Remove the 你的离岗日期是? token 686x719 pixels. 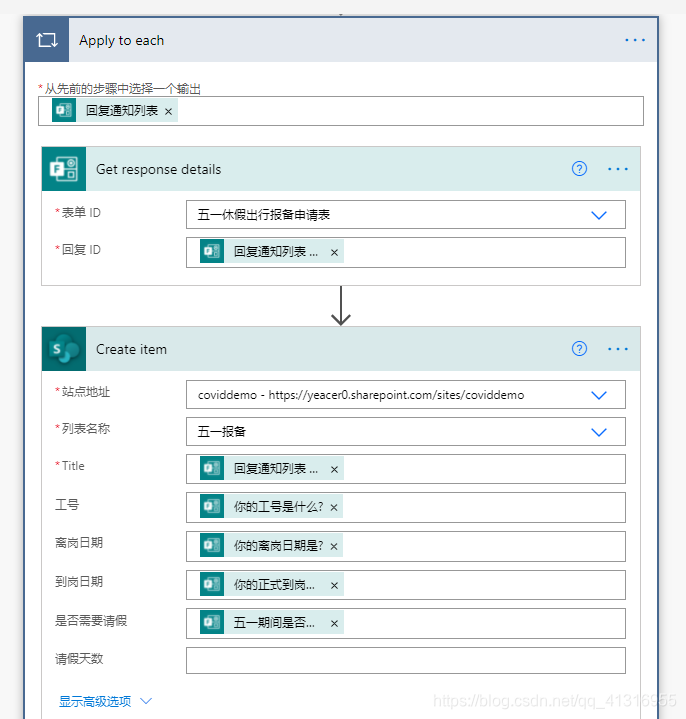[334, 547]
